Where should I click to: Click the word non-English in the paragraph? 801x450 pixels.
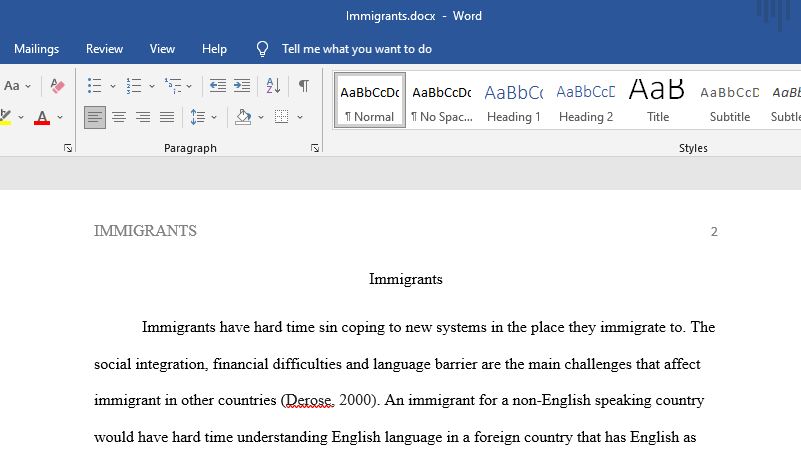[551, 400]
